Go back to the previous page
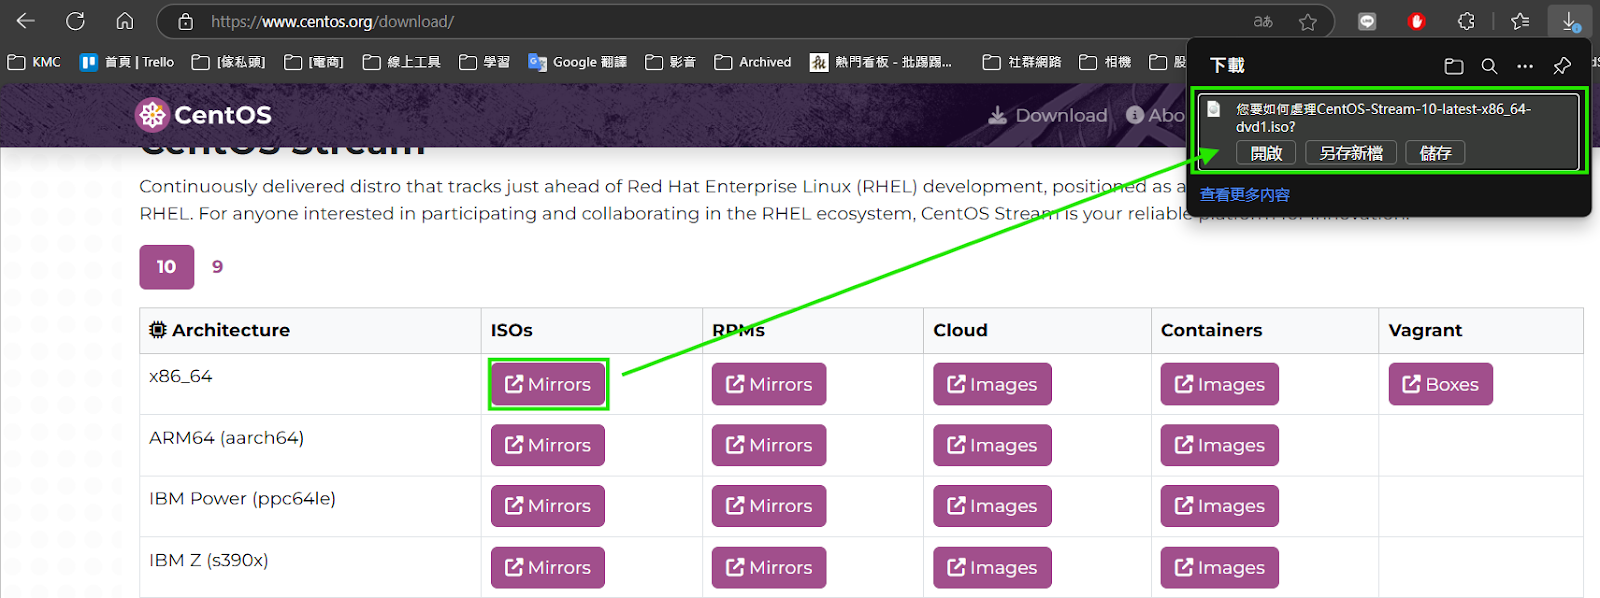This screenshot has height=598, width=1600. click(x=26, y=21)
